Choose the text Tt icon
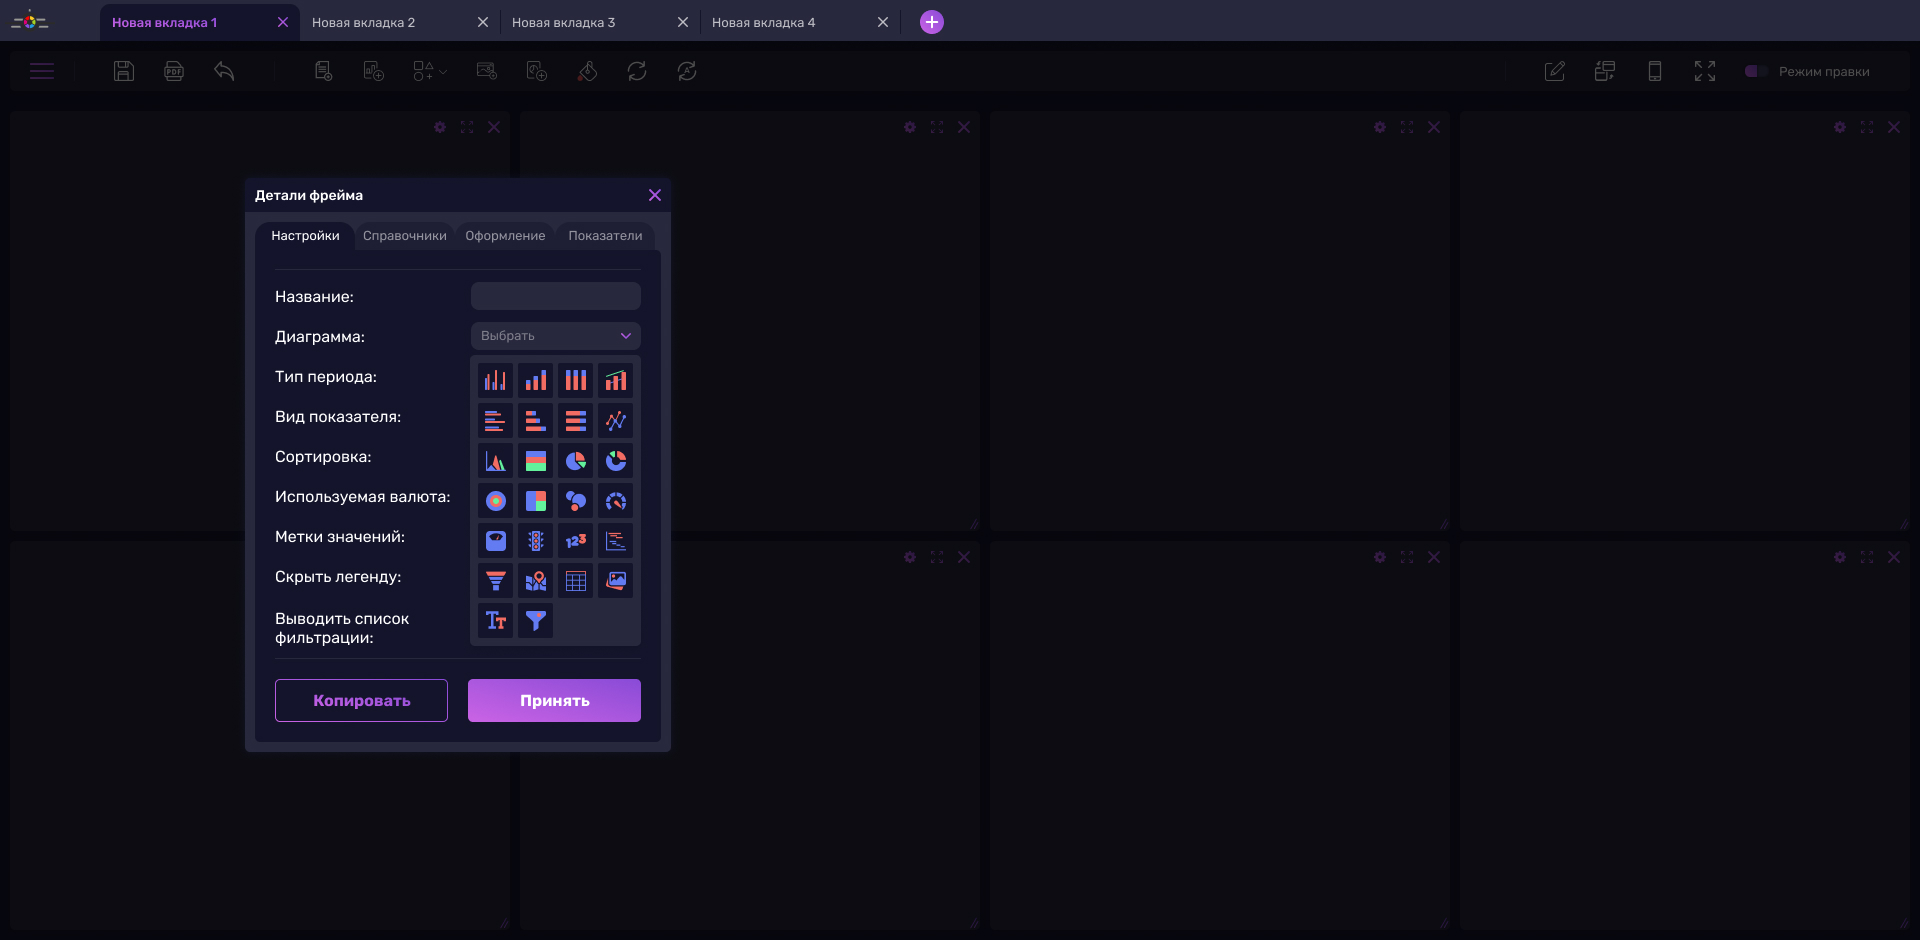 pyautogui.click(x=496, y=621)
